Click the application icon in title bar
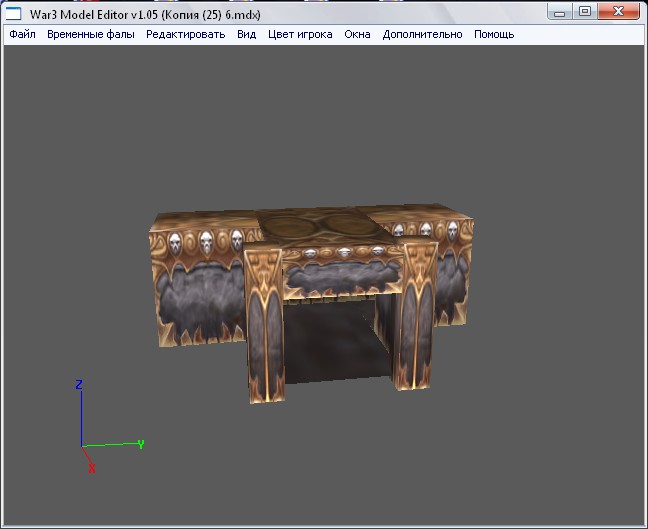This screenshot has width=648, height=529. (13, 14)
